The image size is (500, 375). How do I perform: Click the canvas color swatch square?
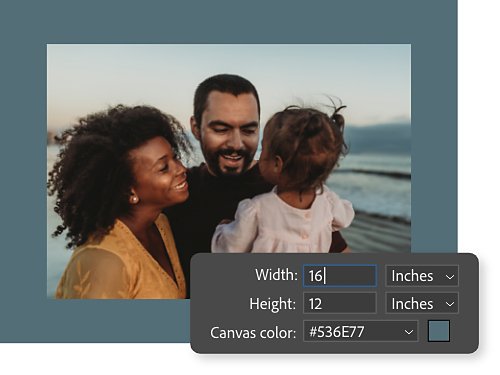pos(439,331)
